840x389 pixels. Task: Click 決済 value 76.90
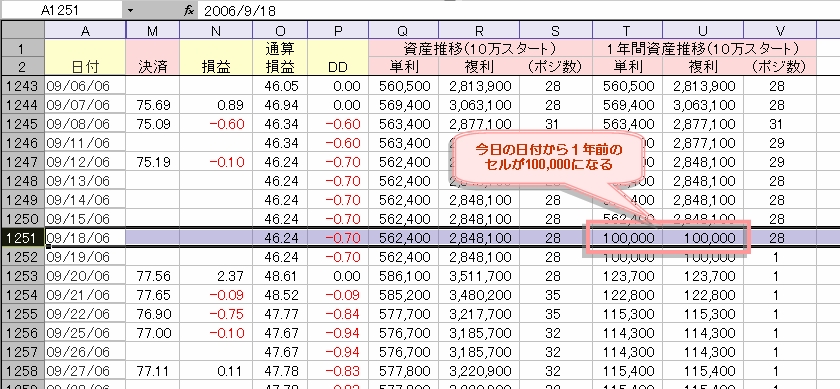(x=153, y=313)
